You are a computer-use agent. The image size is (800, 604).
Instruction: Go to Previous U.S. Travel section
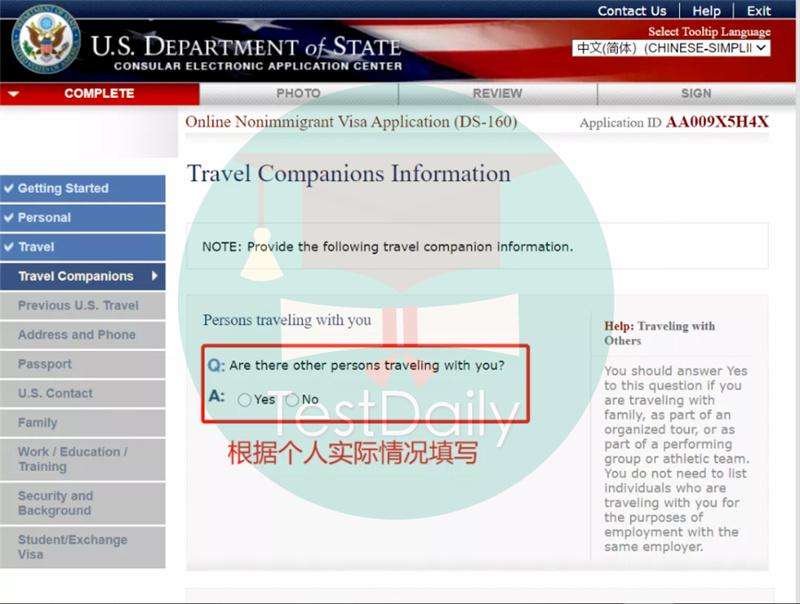tap(83, 306)
